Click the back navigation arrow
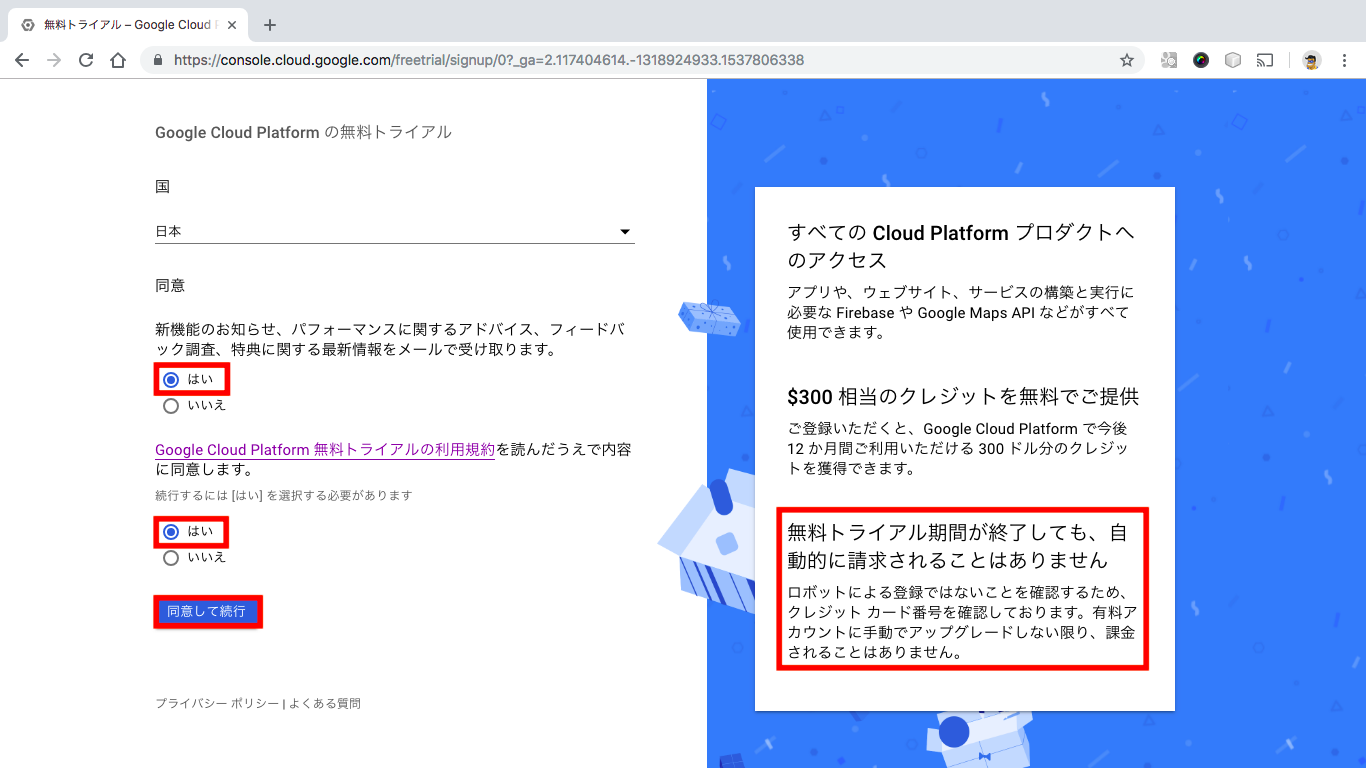 22,60
